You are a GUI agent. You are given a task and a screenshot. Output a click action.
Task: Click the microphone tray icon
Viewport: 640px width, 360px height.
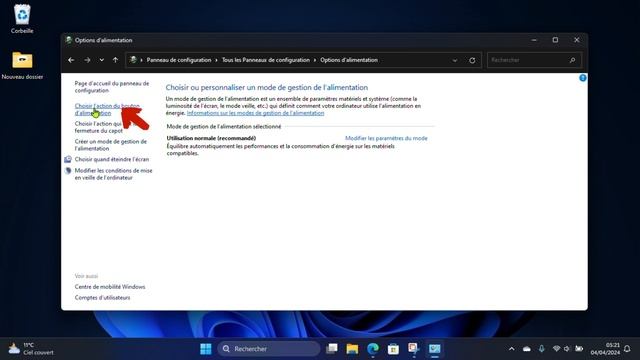[x=541, y=349]
